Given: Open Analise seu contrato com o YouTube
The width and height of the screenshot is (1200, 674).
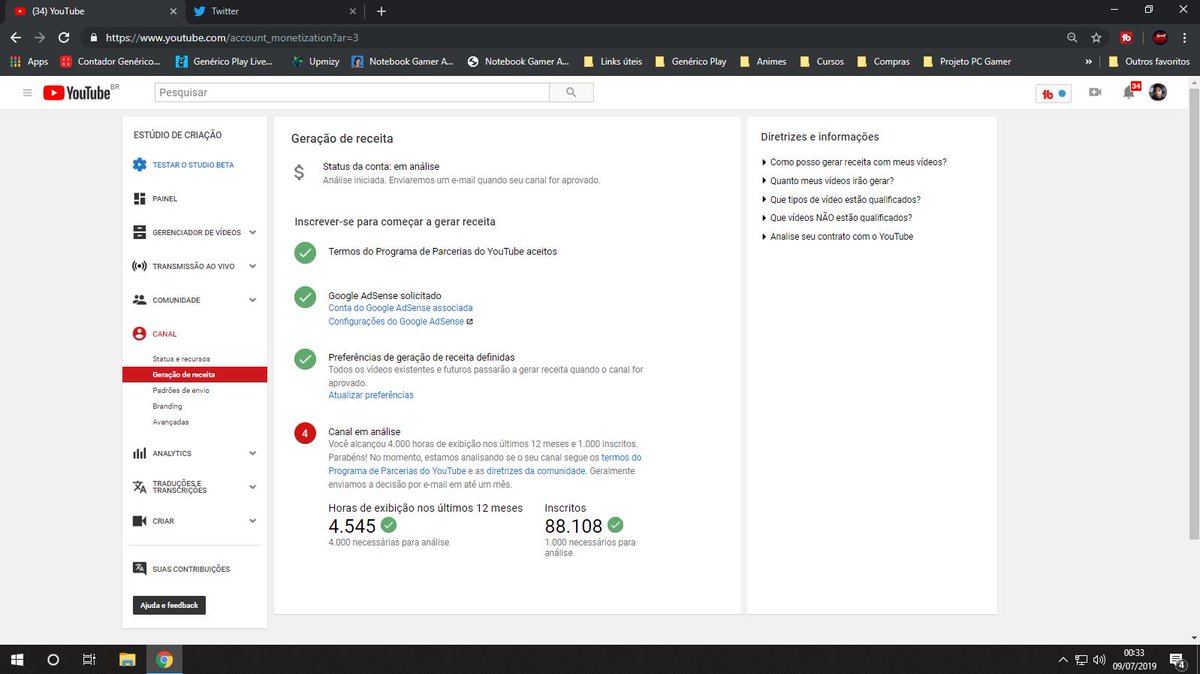Looking at the screenshot, I should [x=838, y=237].
